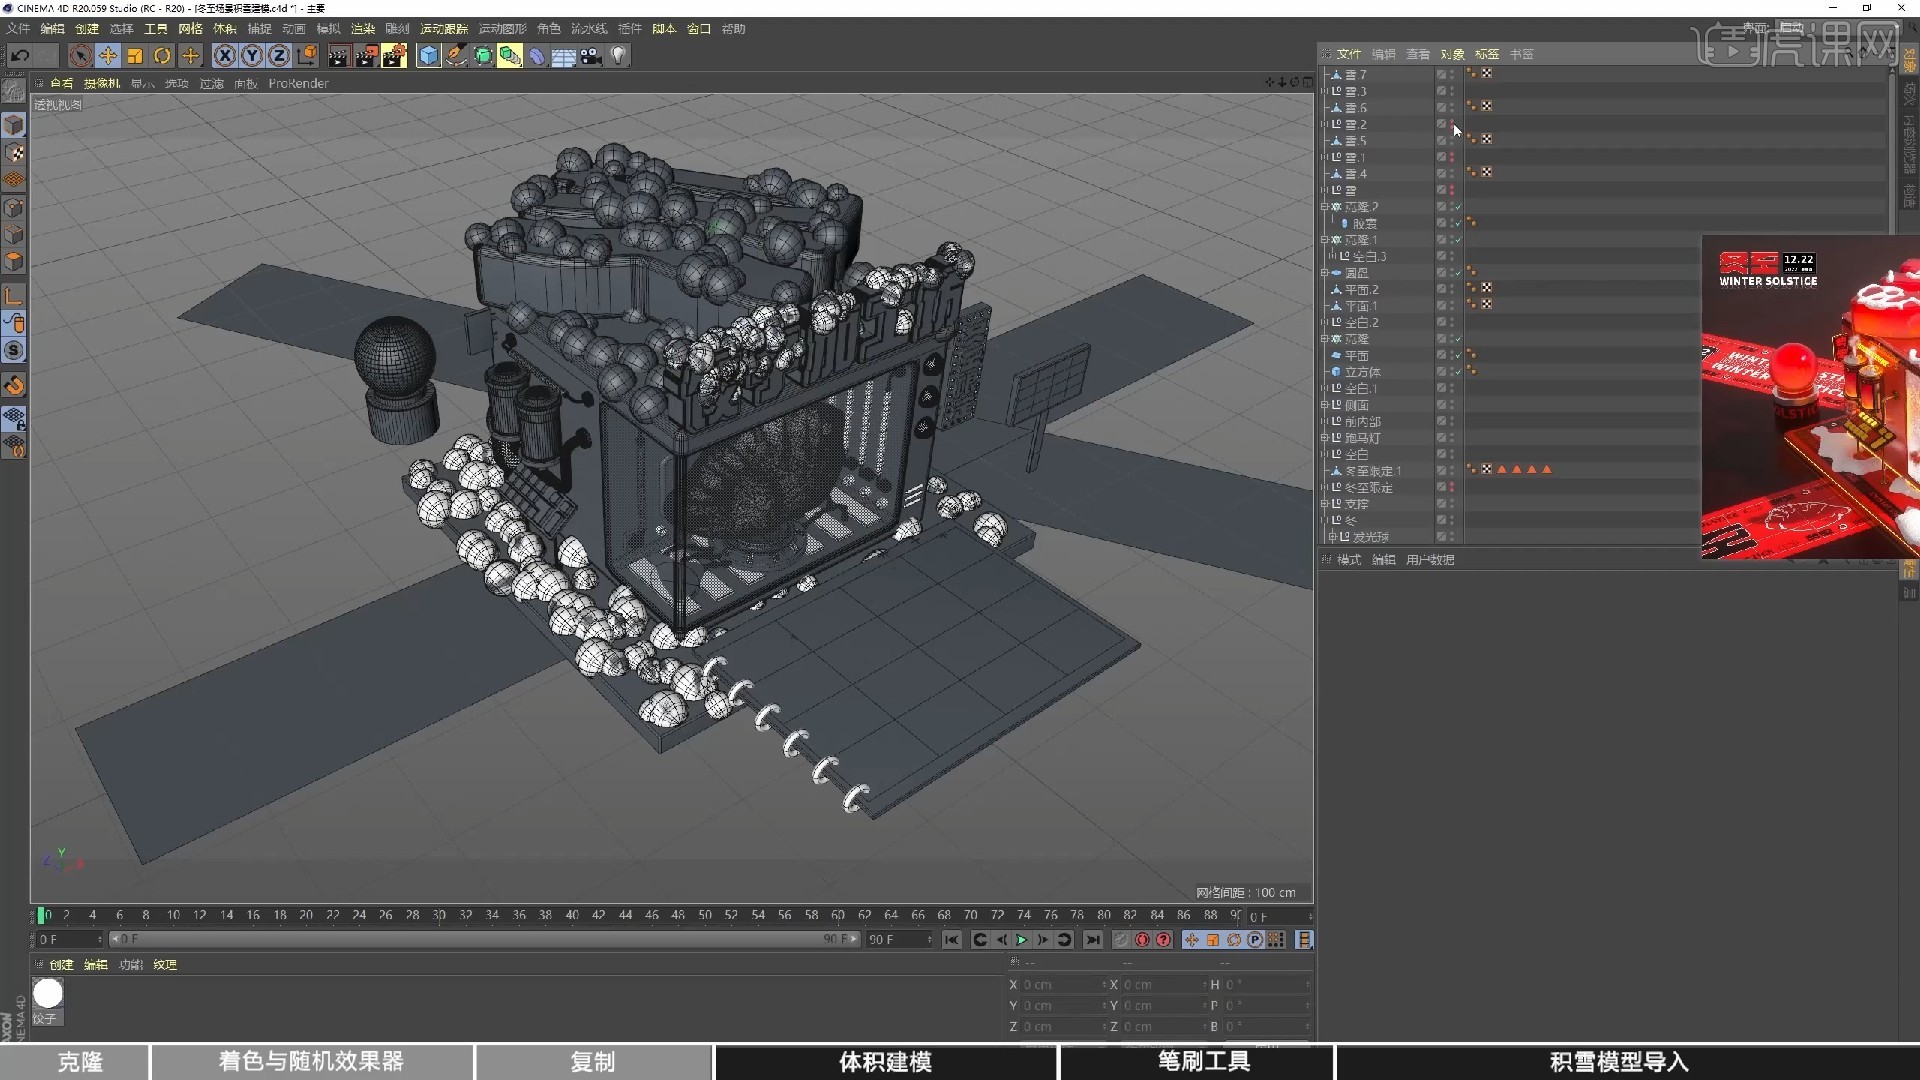Click Make Editable in left sidebar
The width and height of the screenshot is (1920, 1080).
click(x=14, y=92)
